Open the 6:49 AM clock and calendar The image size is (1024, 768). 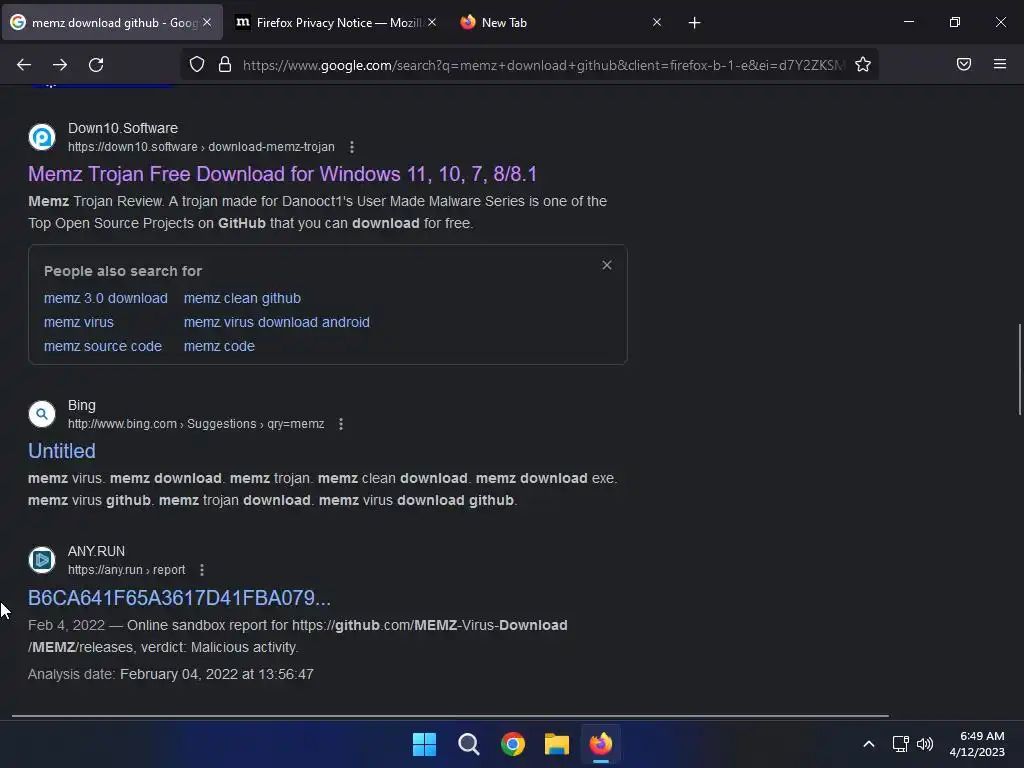point(977,744)
